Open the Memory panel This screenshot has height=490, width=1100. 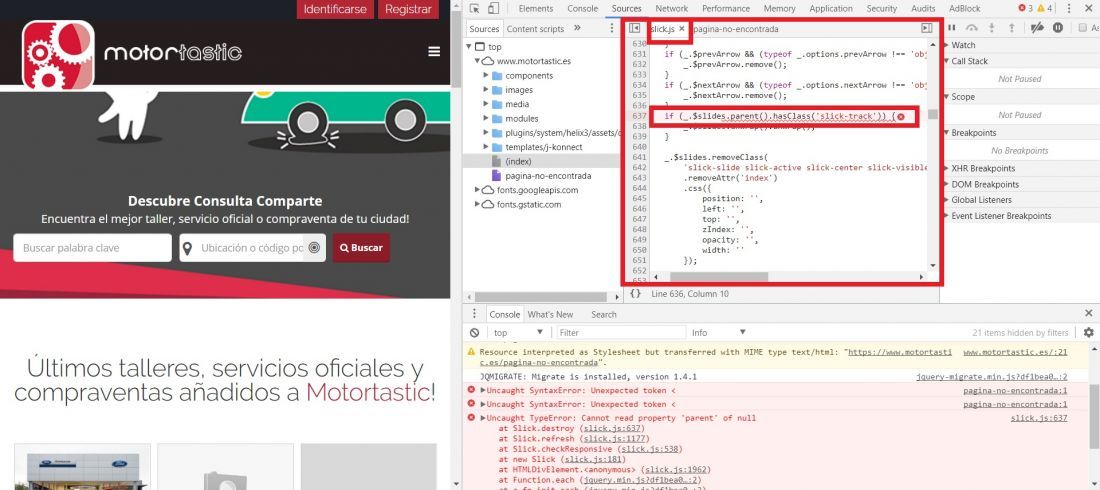point(779,8)
